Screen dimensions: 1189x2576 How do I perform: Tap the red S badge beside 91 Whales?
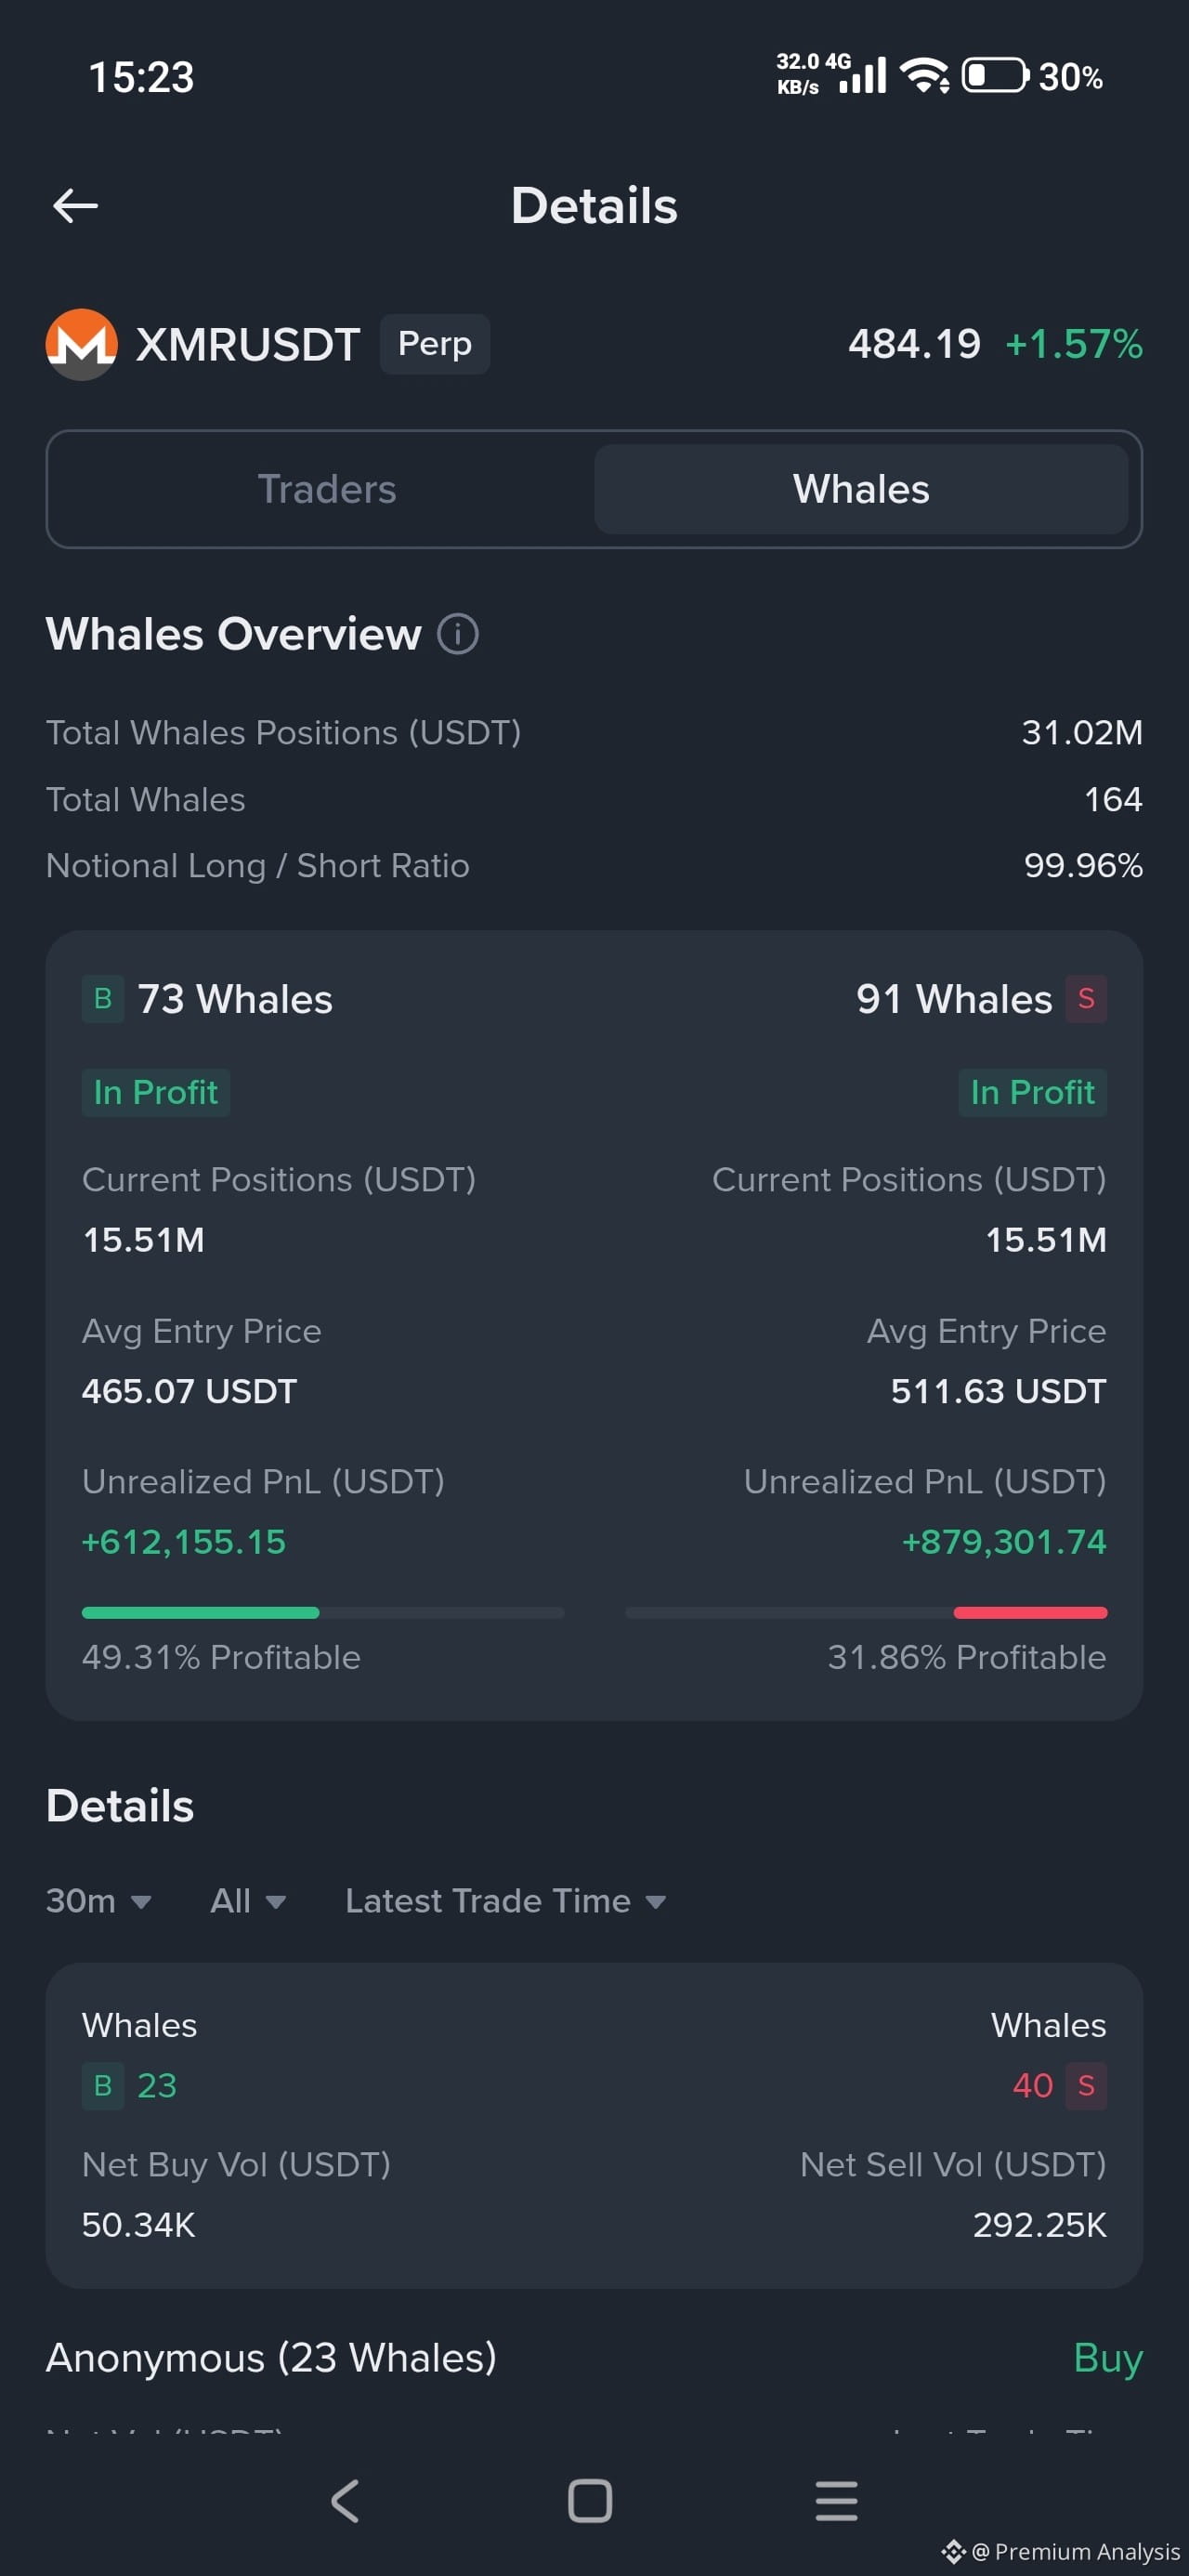1086,998
